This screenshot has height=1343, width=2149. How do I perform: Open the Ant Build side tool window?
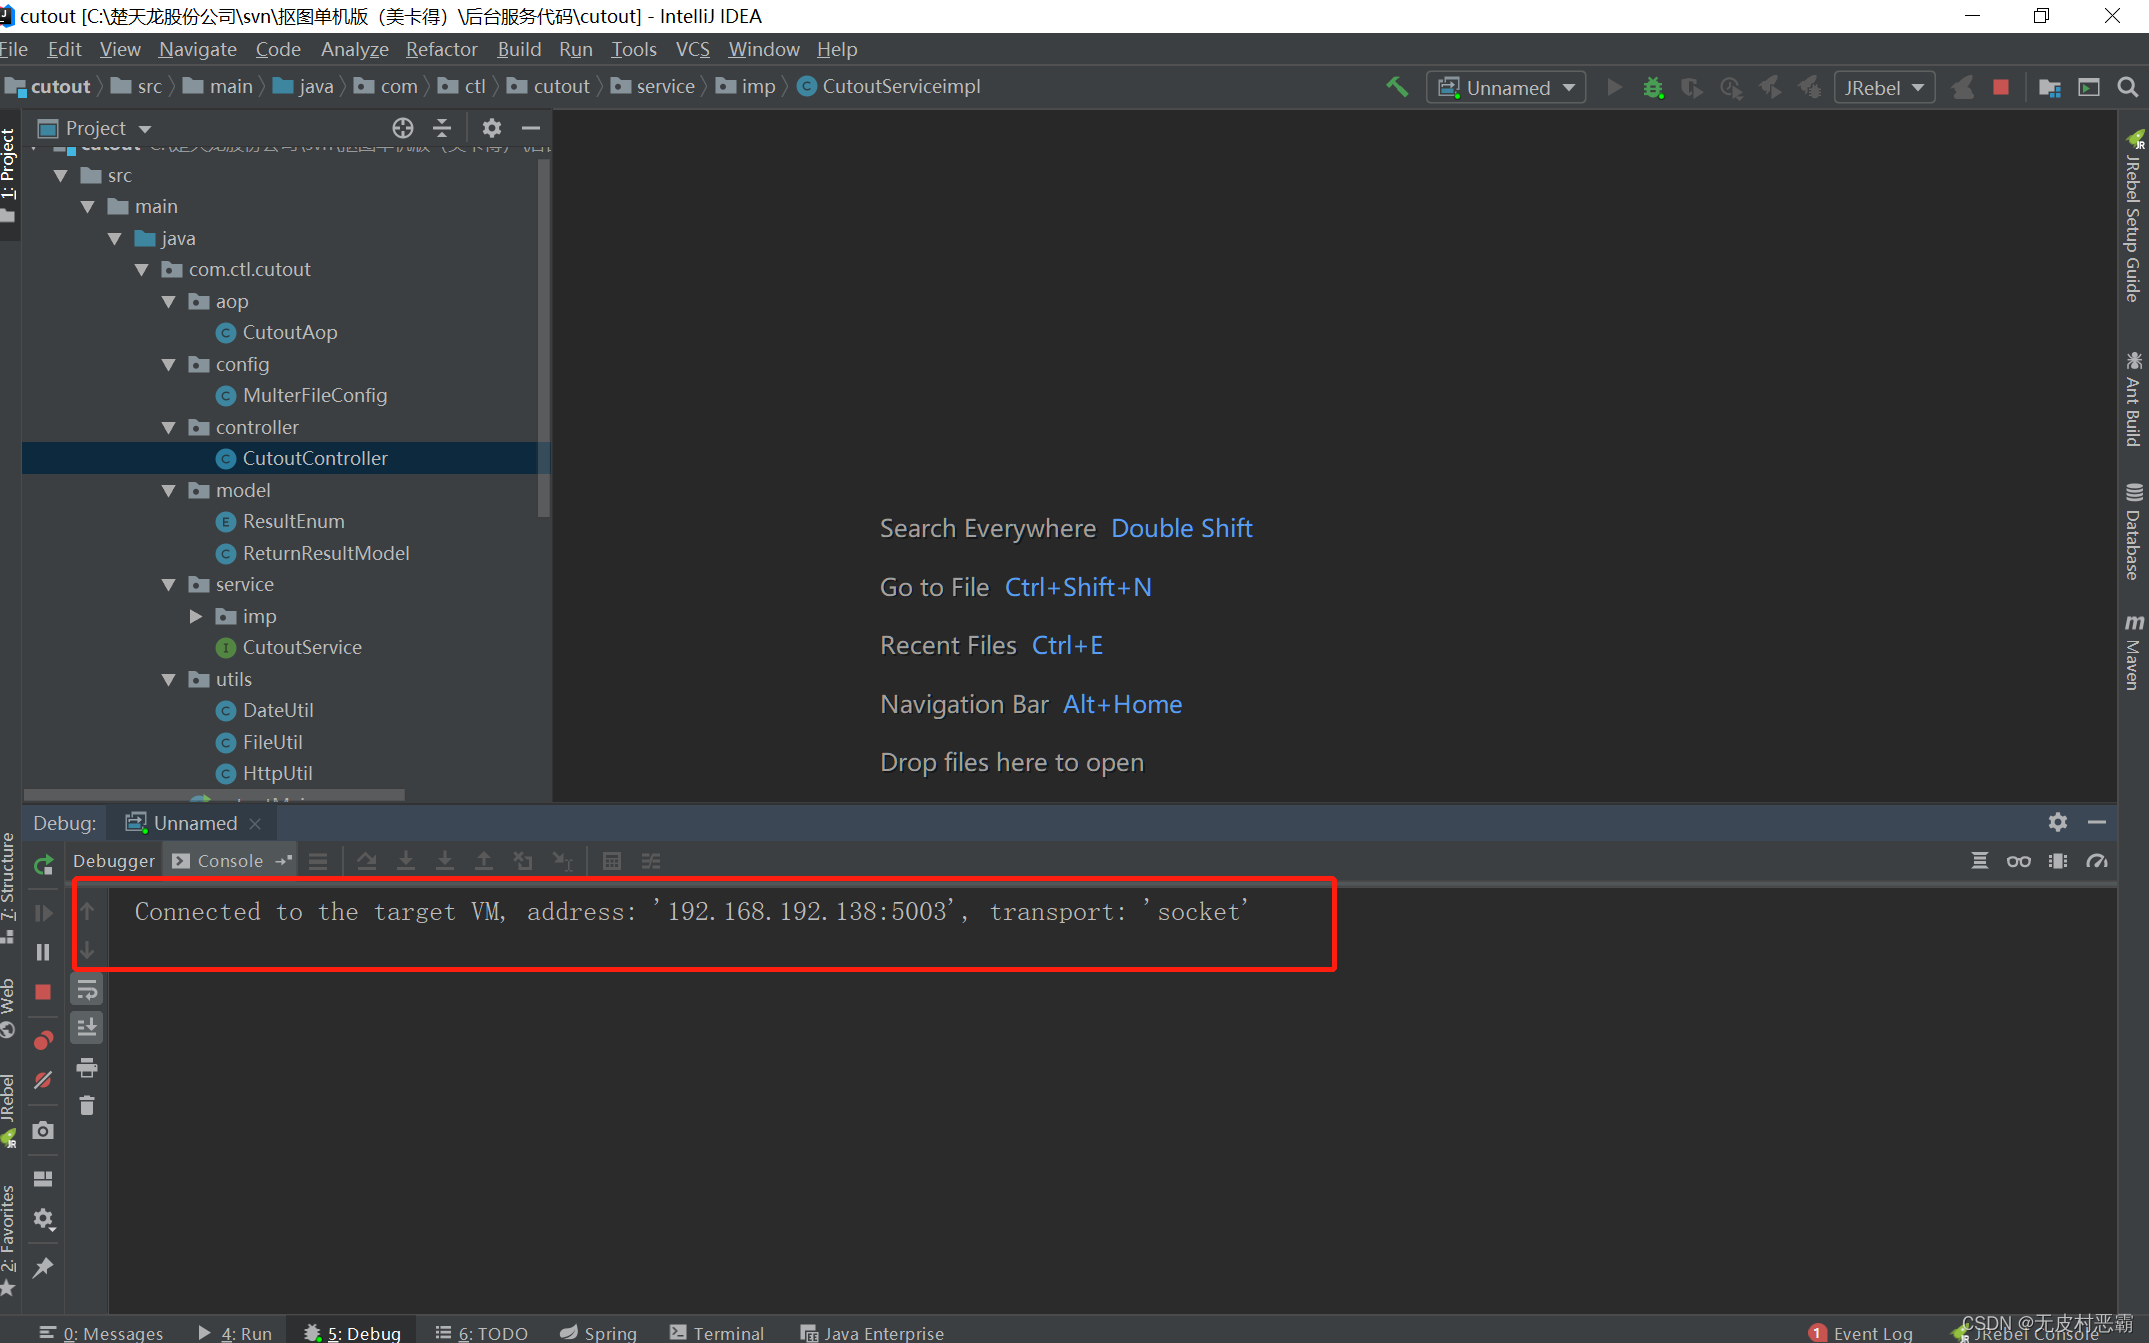(x=2133, y=399)
